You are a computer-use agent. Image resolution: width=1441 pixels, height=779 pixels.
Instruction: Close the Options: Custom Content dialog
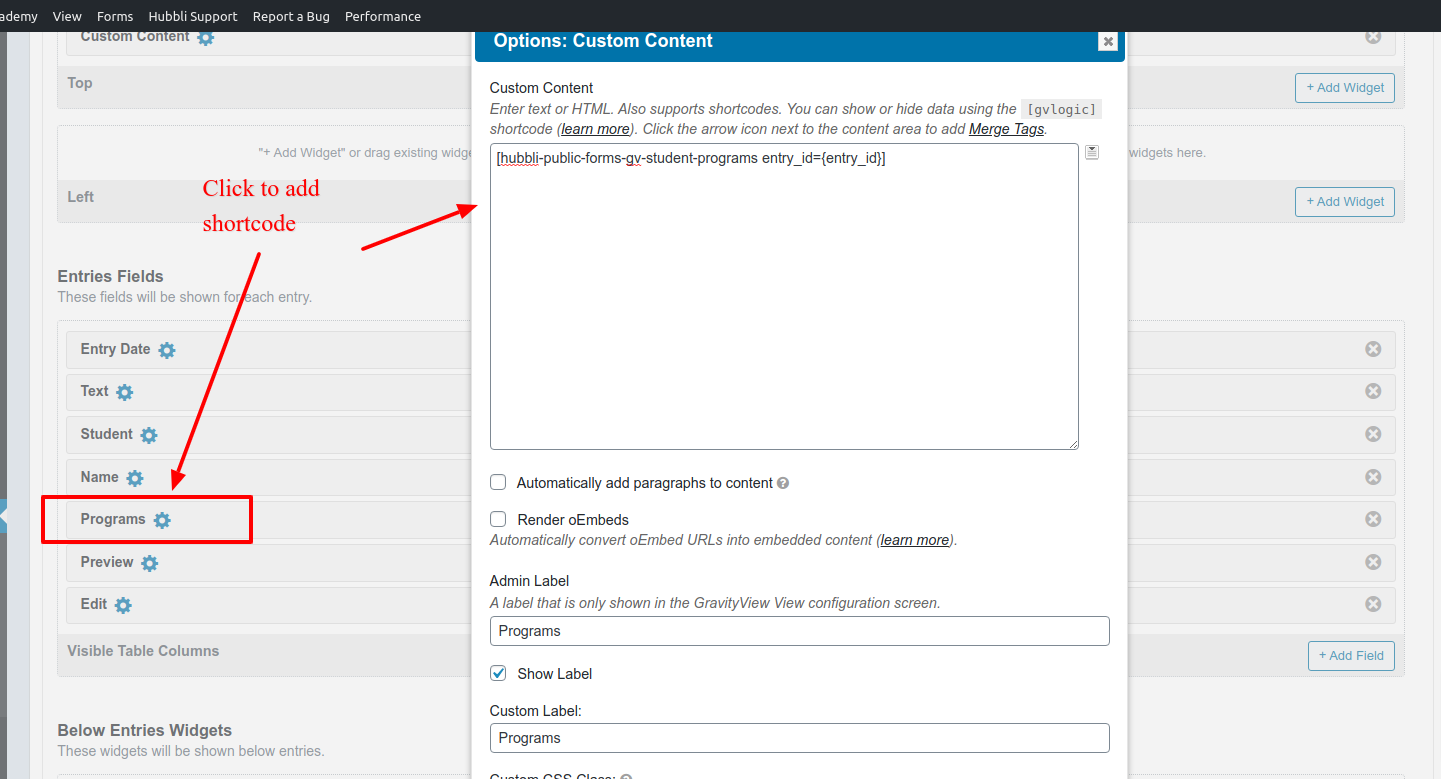(x=1107, y=41)
